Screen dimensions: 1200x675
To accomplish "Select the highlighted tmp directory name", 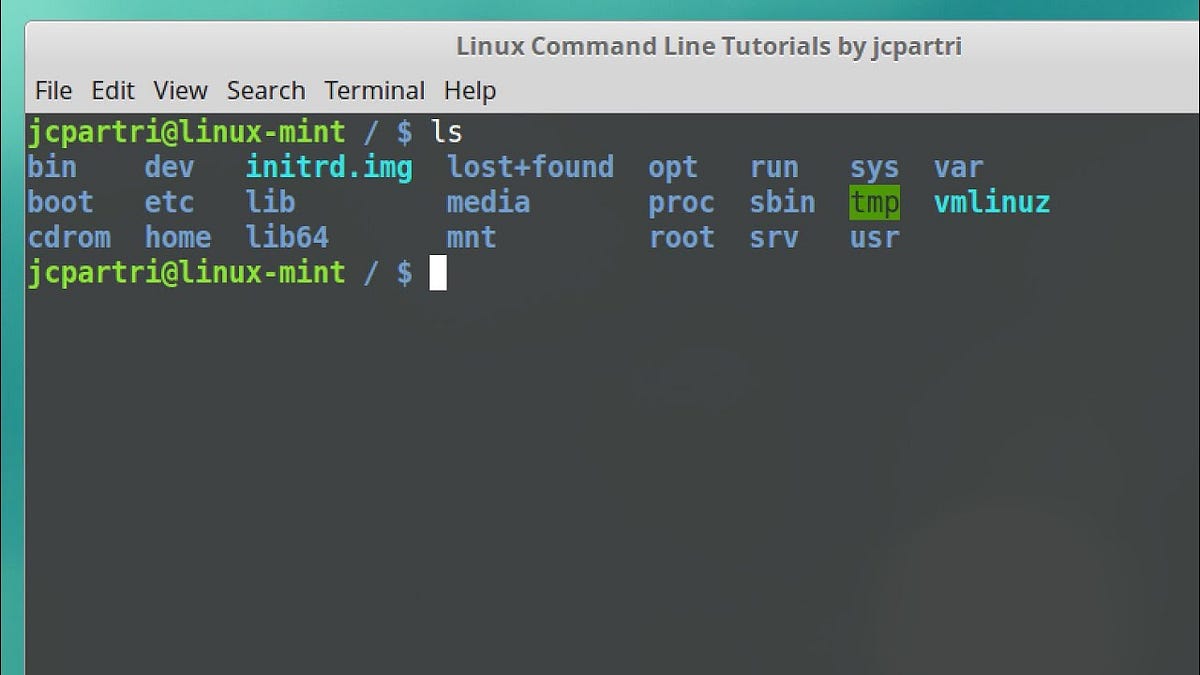I will pyautogui.click(x=874, y=202).
